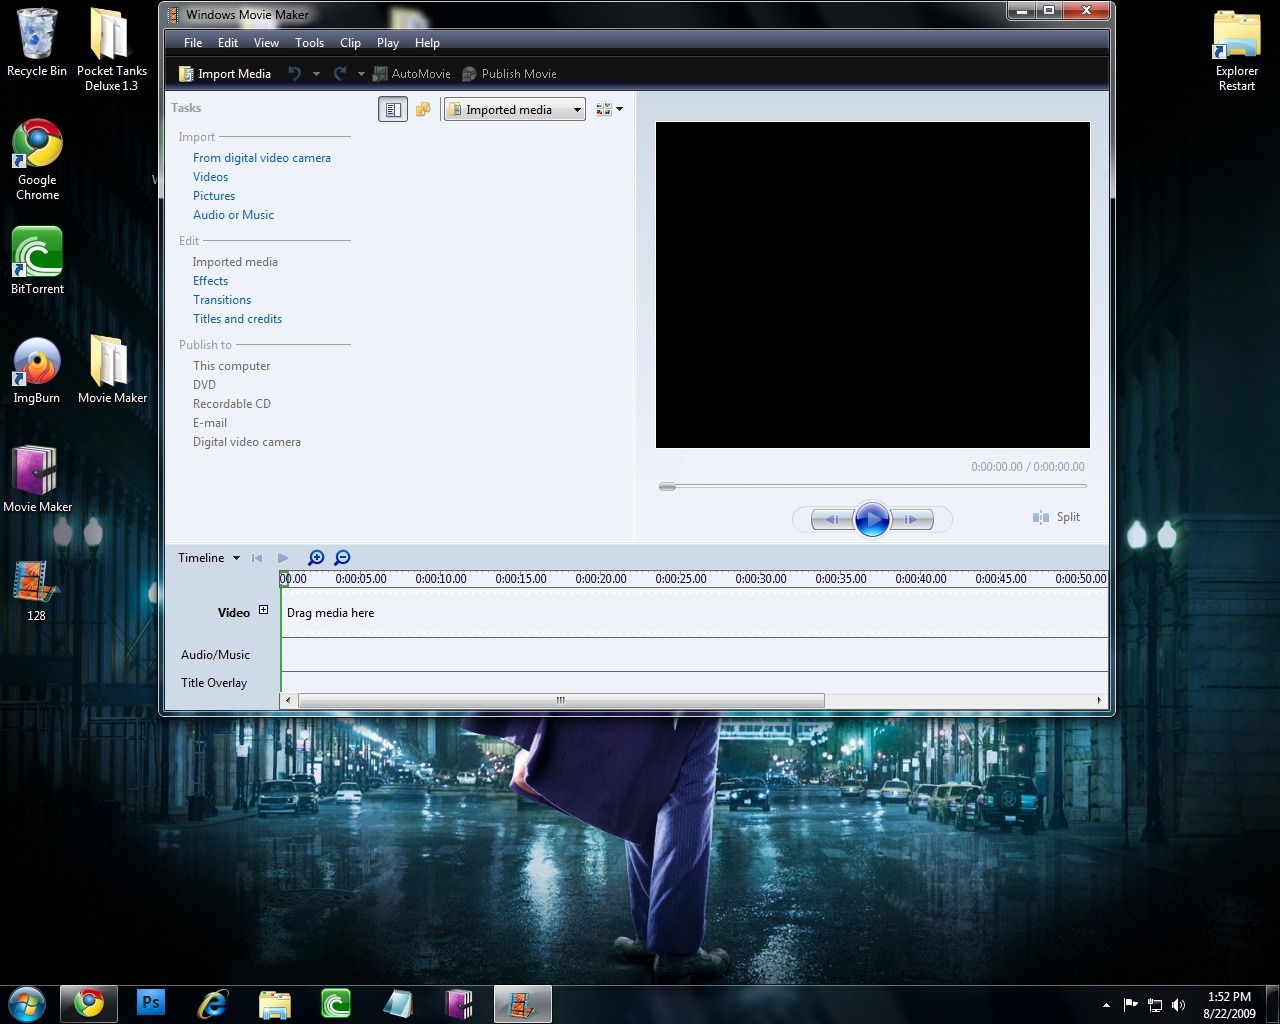Zoom in on the timeline
Screen dimensions: 1280x1024
pos(316,558)
